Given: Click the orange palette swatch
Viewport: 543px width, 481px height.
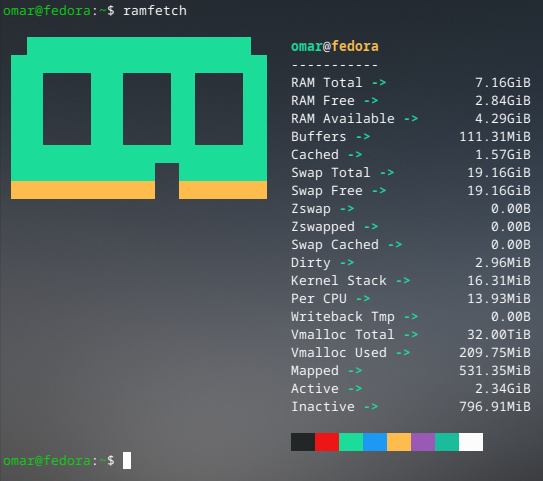Looking at the screenshot, I should 399,442.
